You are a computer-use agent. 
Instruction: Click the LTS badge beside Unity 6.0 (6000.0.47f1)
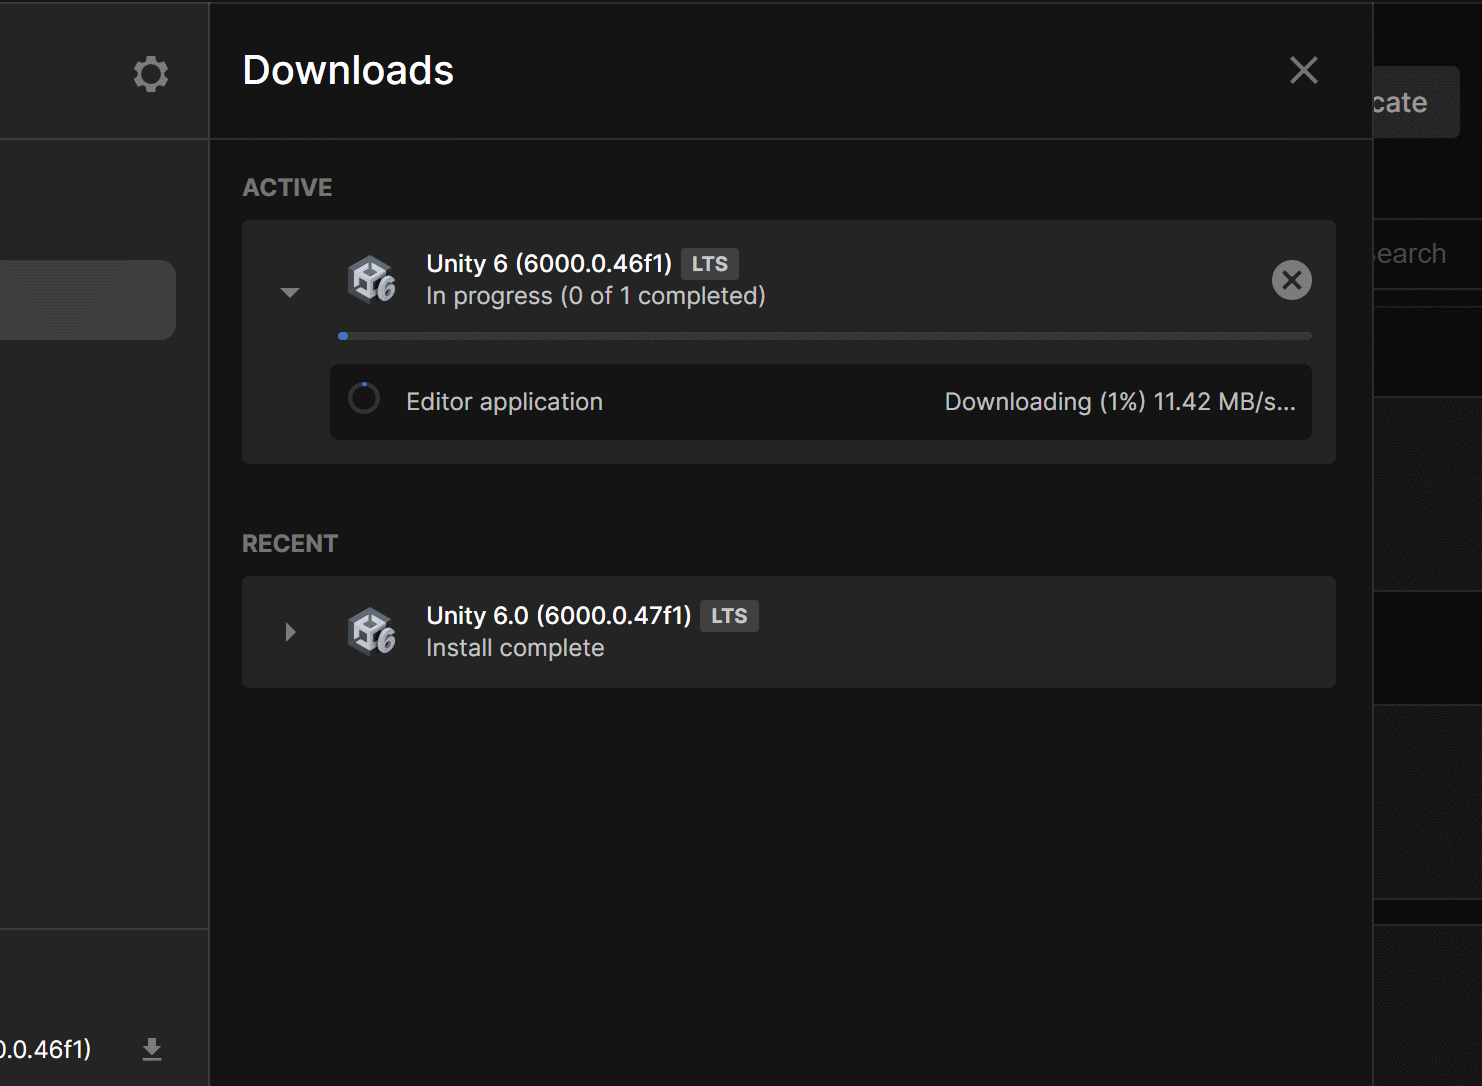(x=729, y=616)
